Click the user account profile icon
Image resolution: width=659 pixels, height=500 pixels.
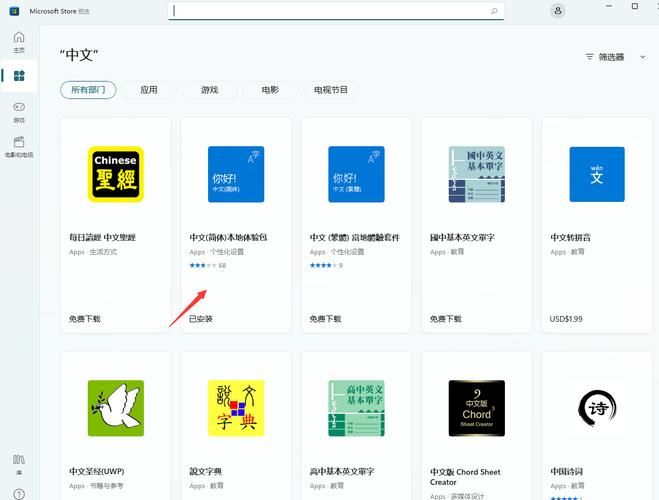[x=557, y=11]
